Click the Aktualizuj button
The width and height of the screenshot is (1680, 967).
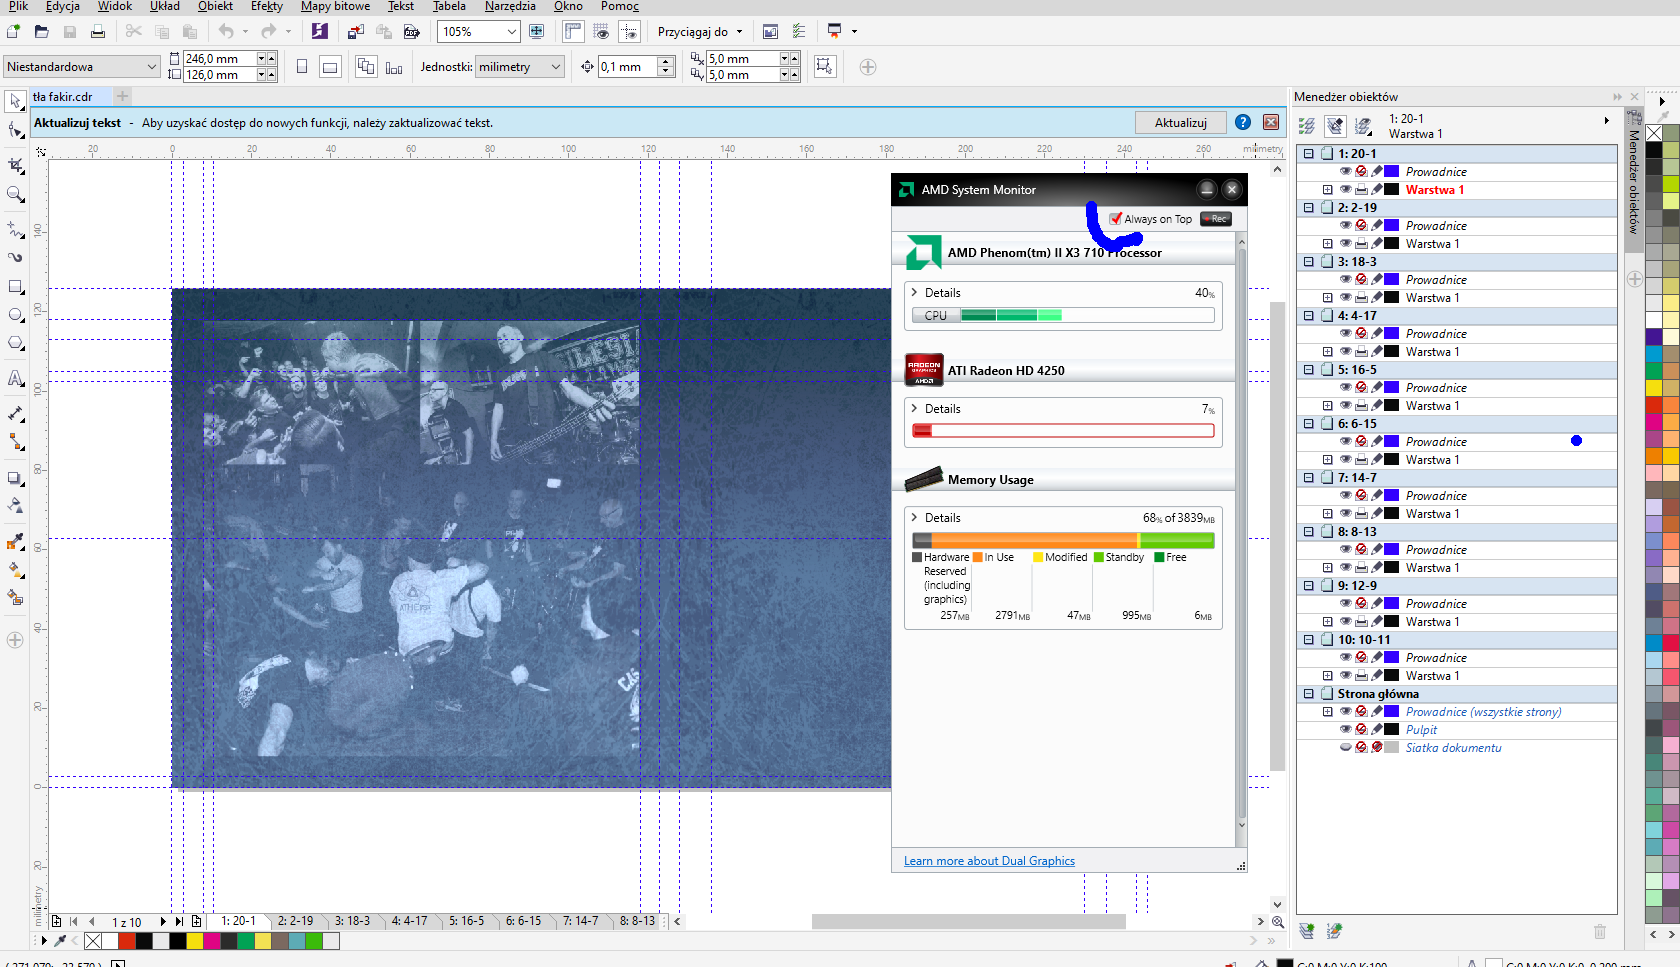pos(1180,123)
